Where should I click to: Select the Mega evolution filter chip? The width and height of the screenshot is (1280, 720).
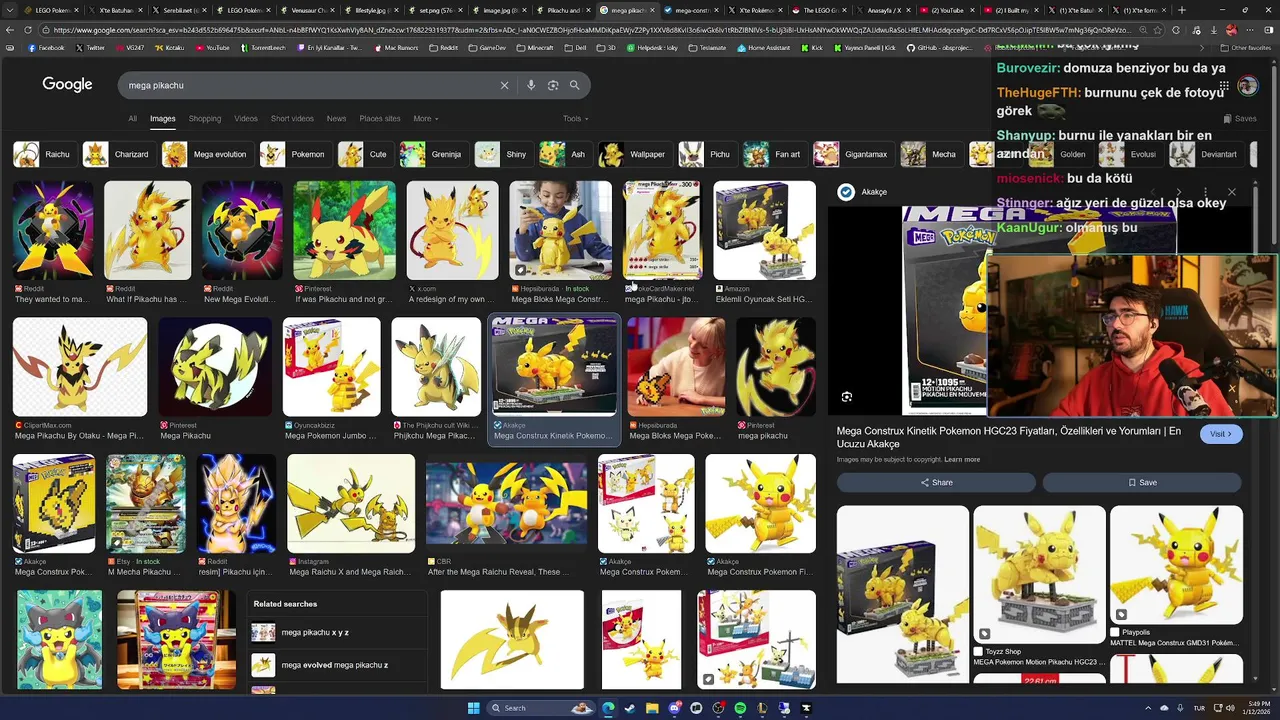[x=206, y=154]
